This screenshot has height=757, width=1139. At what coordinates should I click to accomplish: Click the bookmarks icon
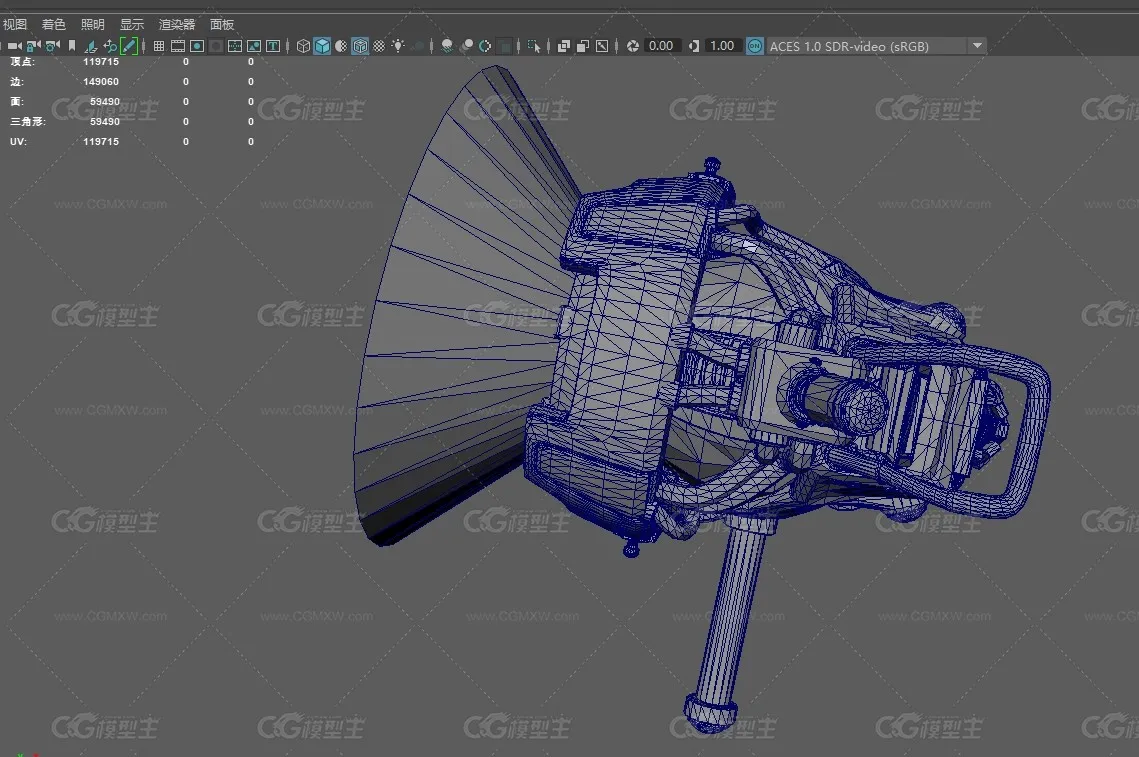coord(72,46)
